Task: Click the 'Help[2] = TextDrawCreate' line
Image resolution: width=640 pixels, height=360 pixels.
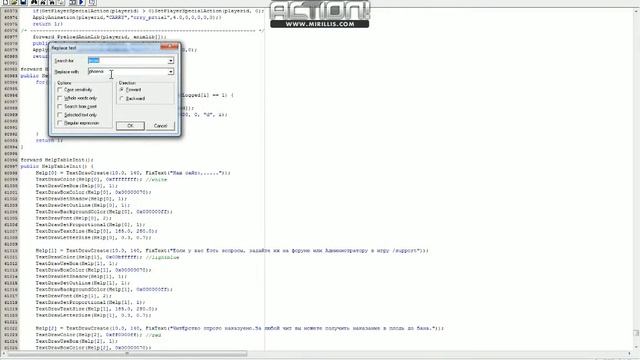Action: [x=240, y=328]
